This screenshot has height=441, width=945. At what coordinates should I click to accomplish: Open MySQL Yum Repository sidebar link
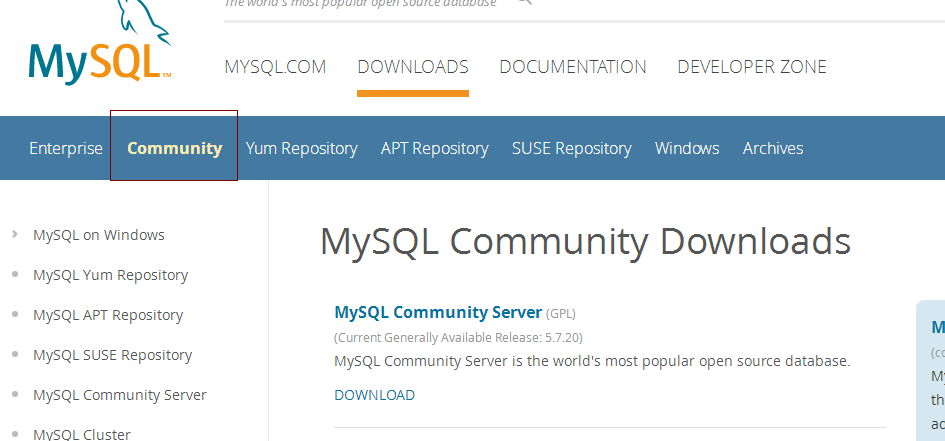tap(110, 275)
